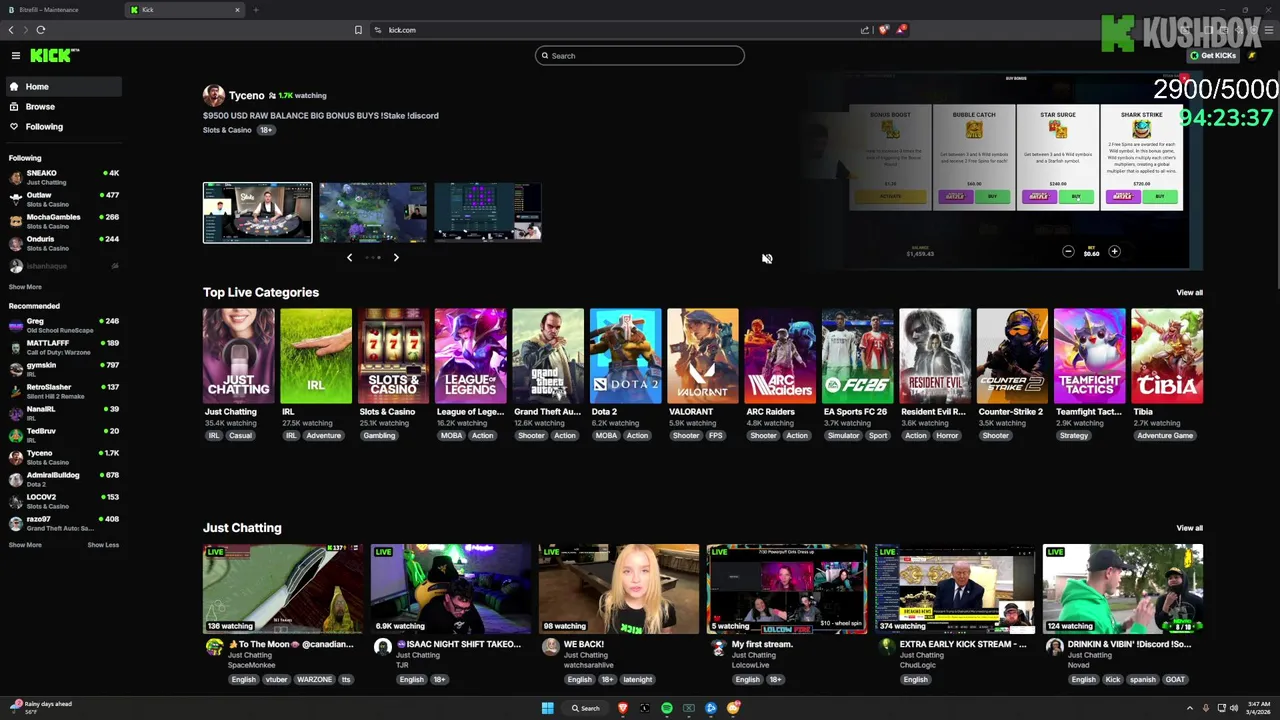This screenshot has width=1280, height=720.
Task: Open the hamburger sidebar menu
Action: [16, 56]
